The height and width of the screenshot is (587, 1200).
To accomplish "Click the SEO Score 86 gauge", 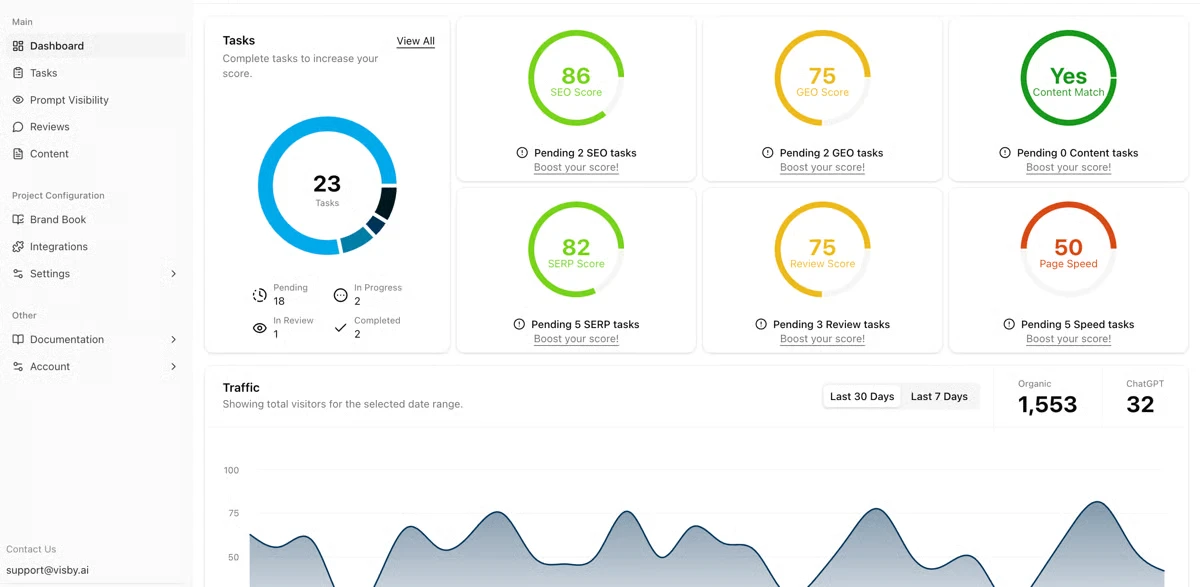I will (x=576, y=78).
